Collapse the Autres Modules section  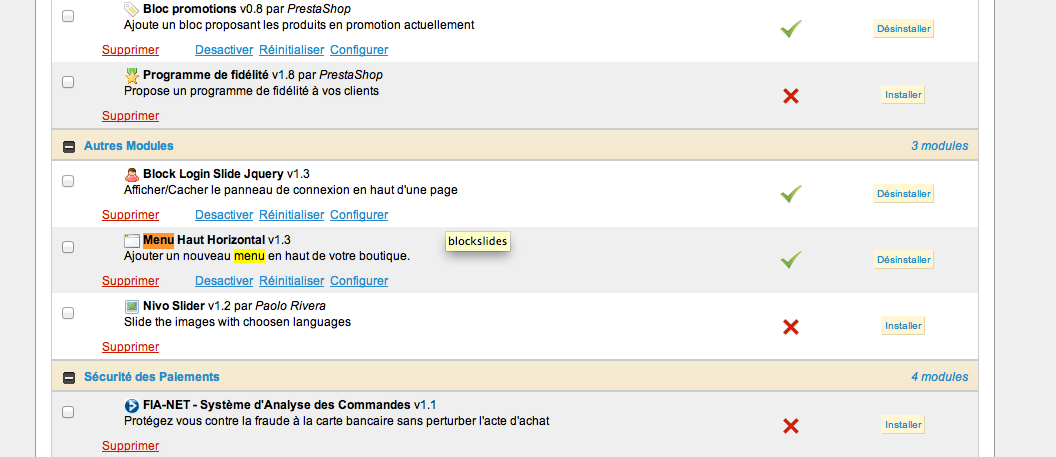(x=69, y=146)
